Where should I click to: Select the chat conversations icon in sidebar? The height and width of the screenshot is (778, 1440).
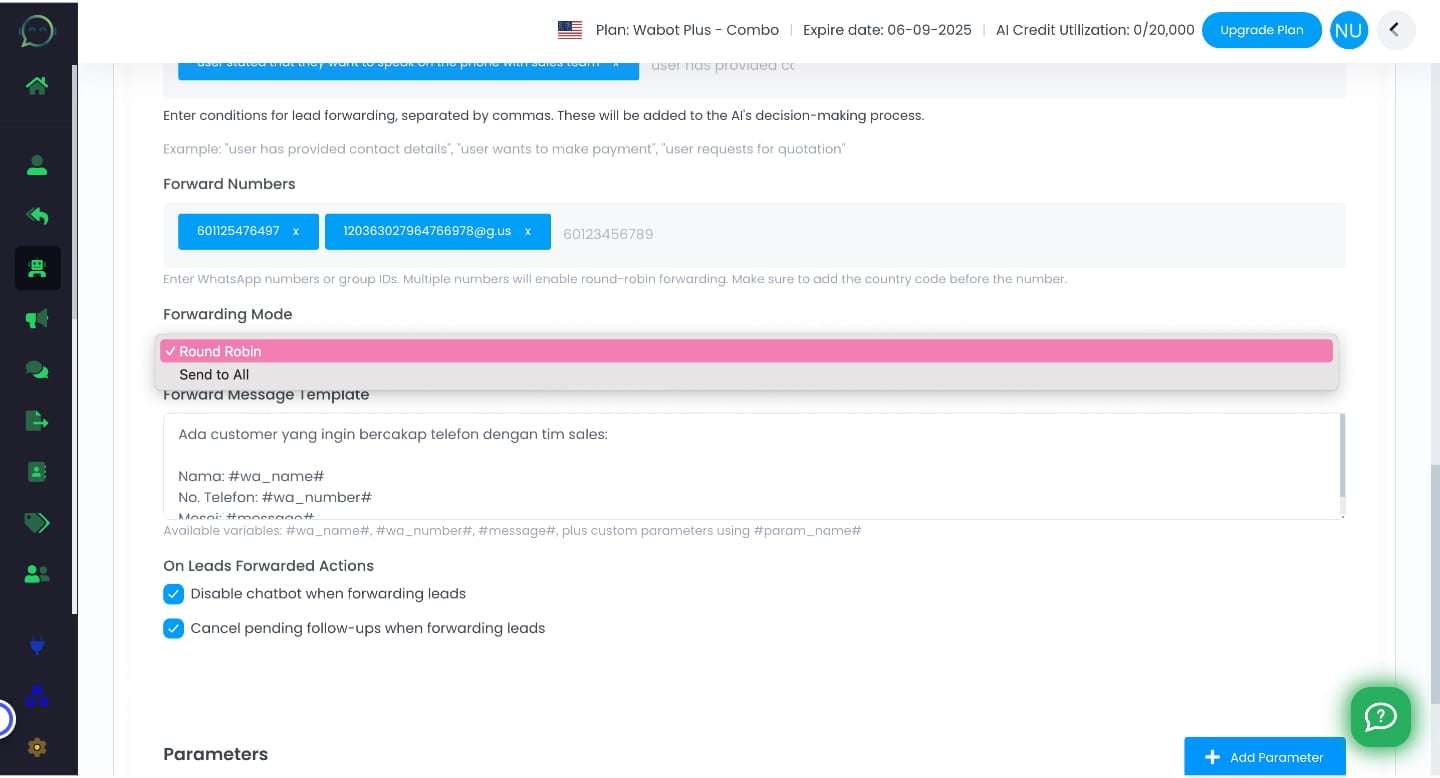[x=37, y=370]
